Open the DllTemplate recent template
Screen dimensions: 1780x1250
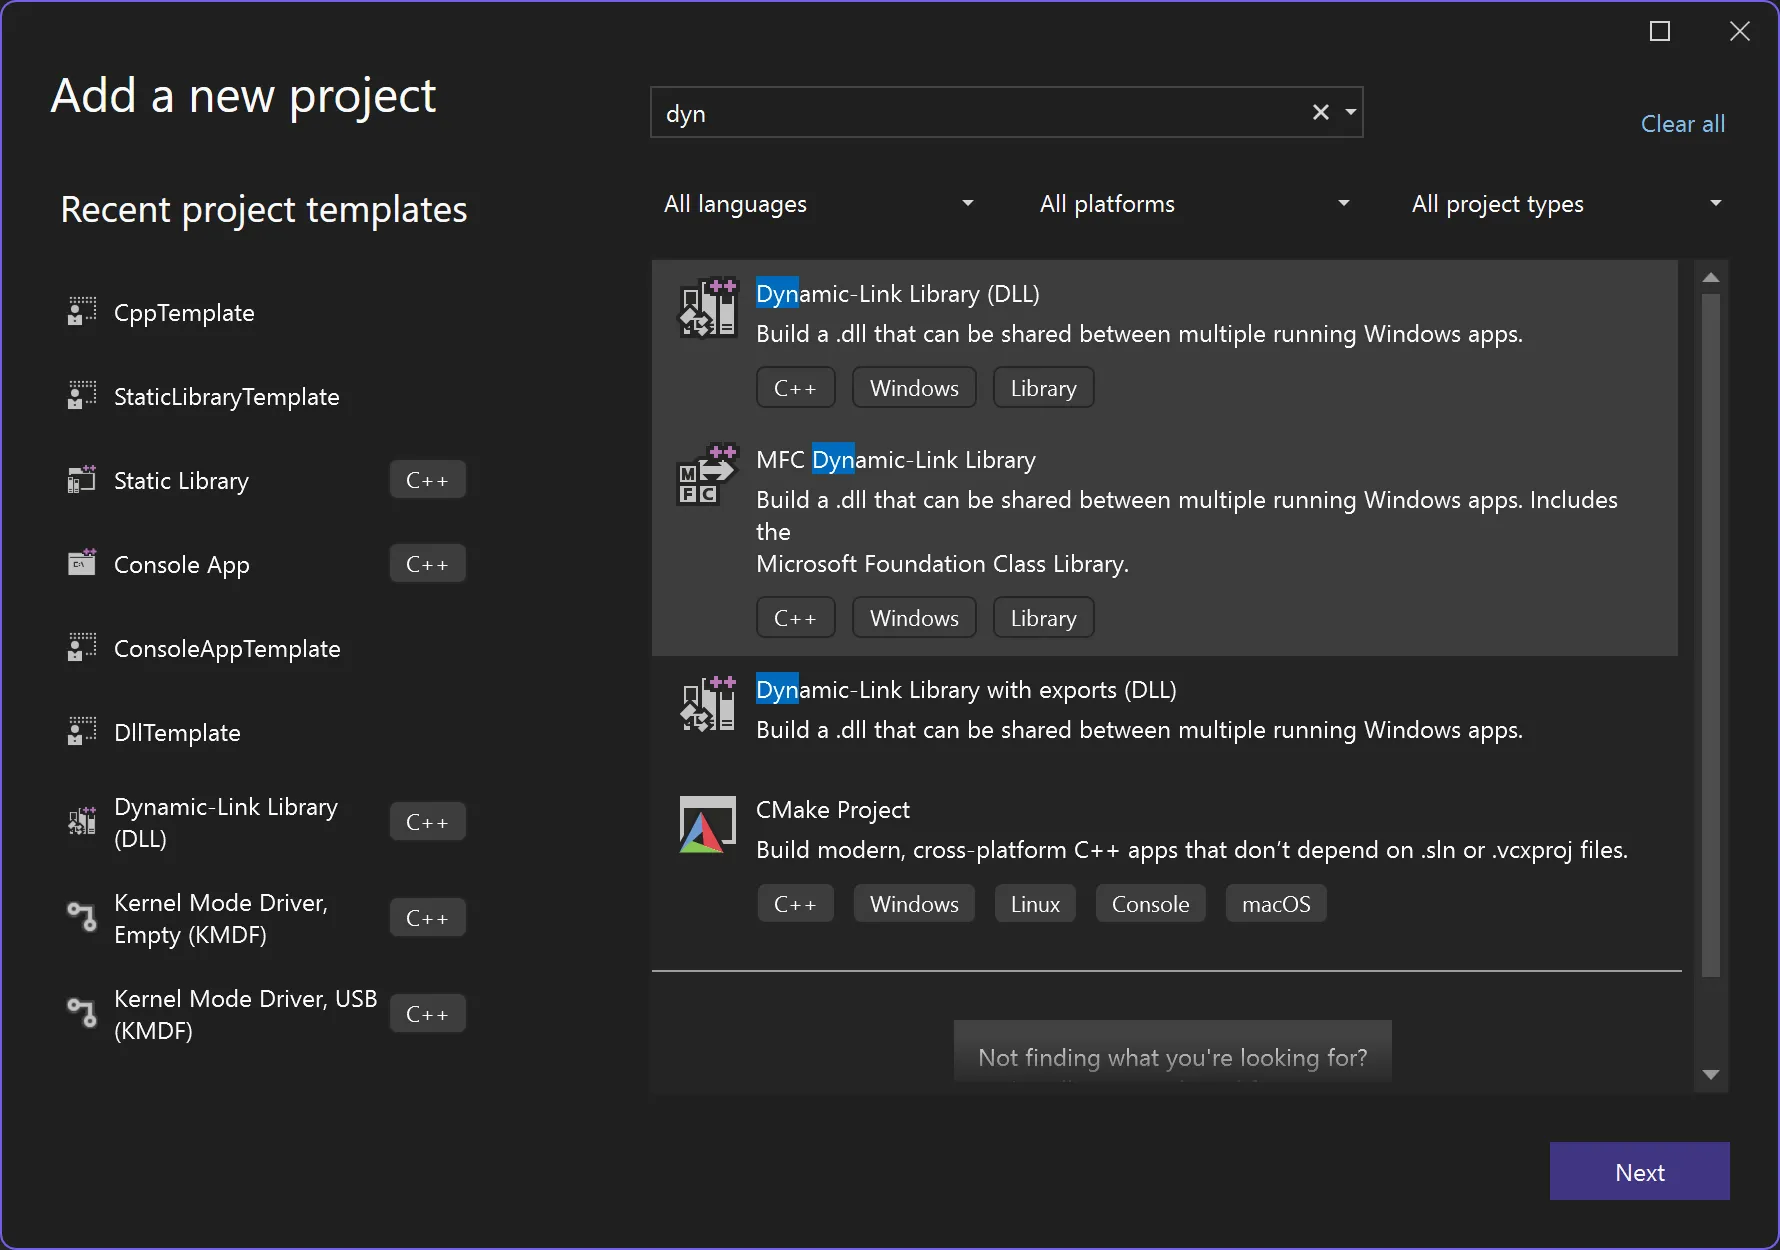click(177, 733)
